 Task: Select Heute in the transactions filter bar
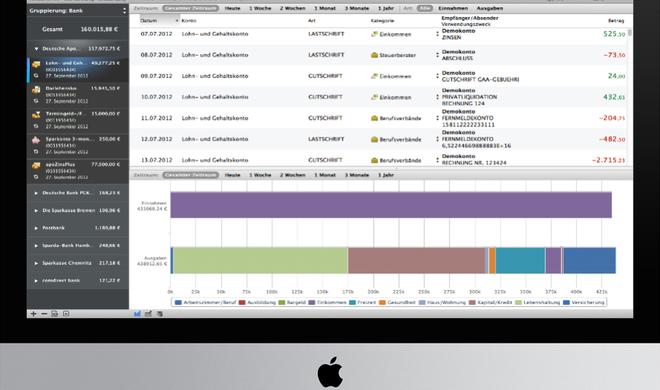232,8
